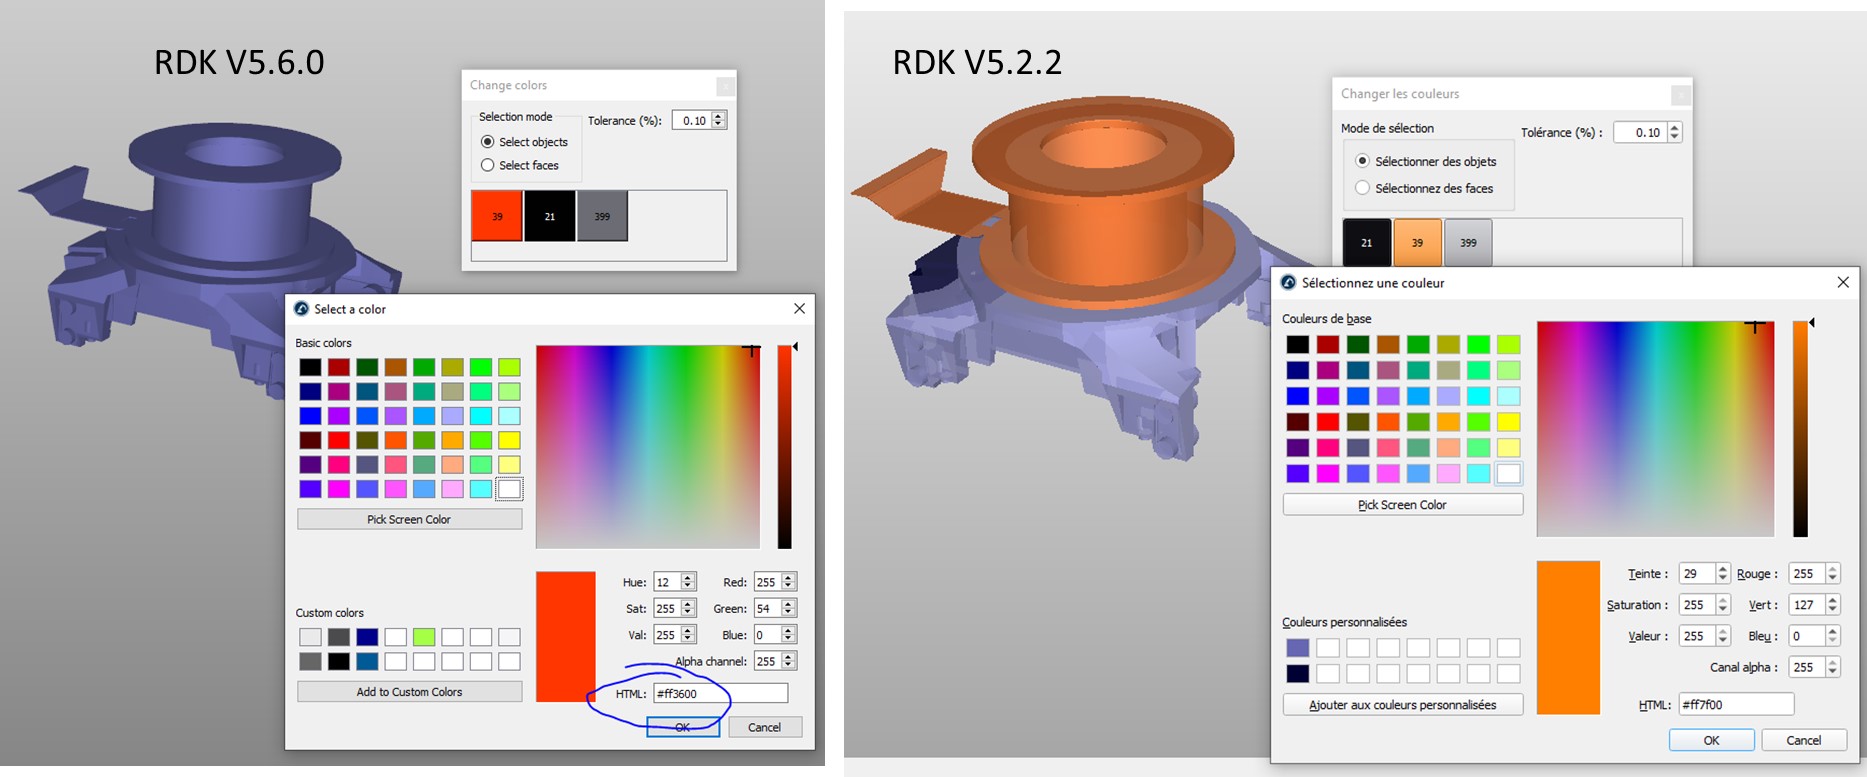Increase Teinte using its up arrow
Screen dimensions: 1867x777
click(x=1723, y=569)
